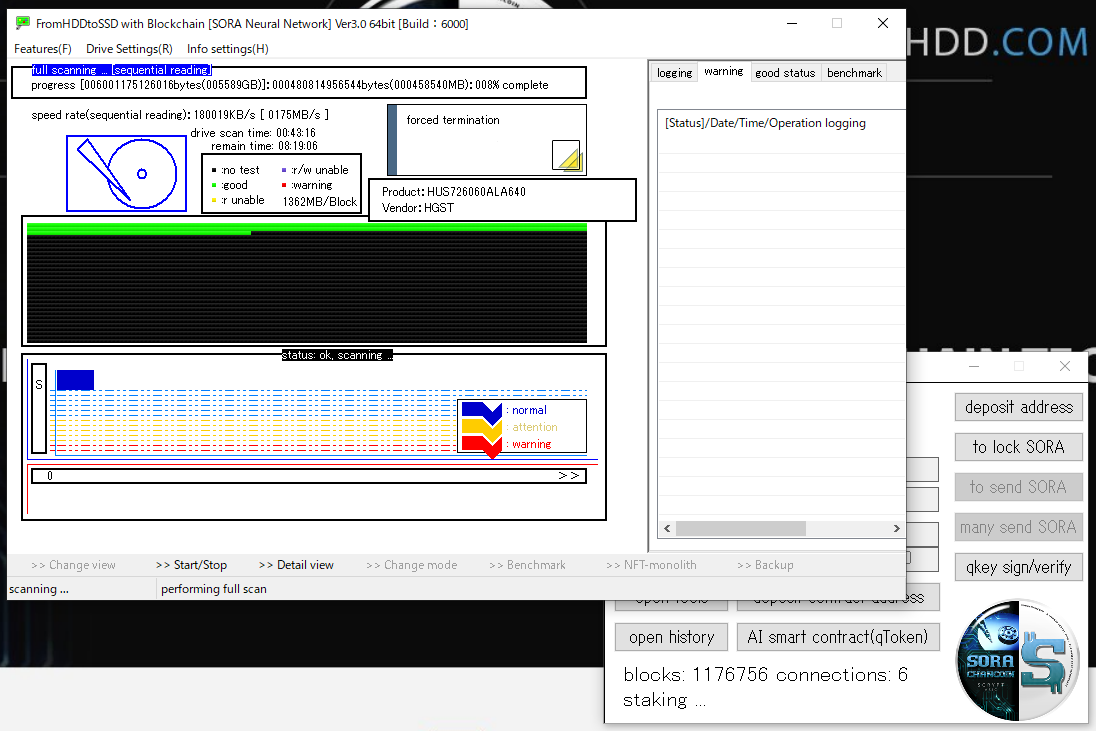
Task: Open the Detail view
Action: 296,565
